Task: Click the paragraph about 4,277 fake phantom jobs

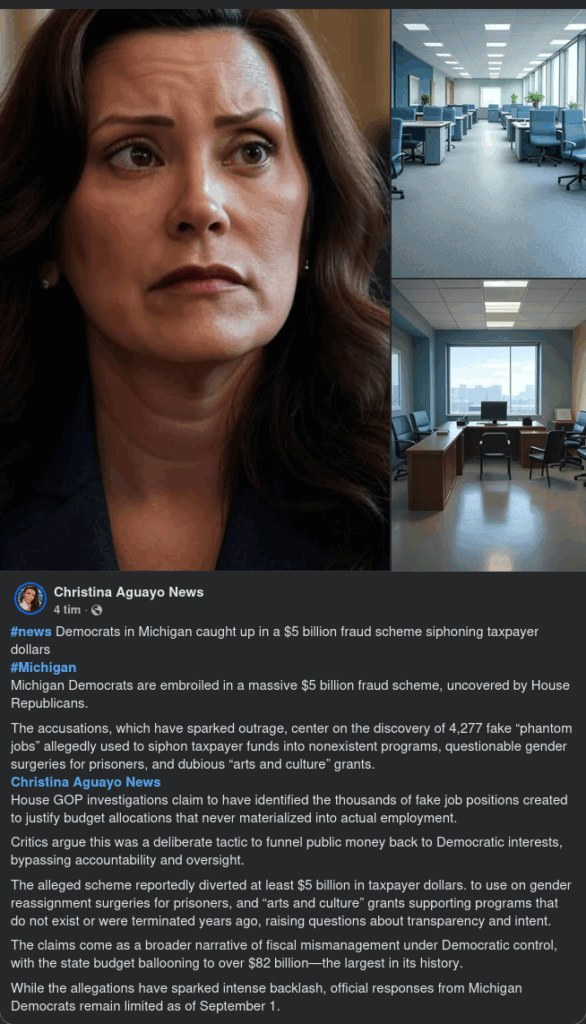Action: [291, 746]
